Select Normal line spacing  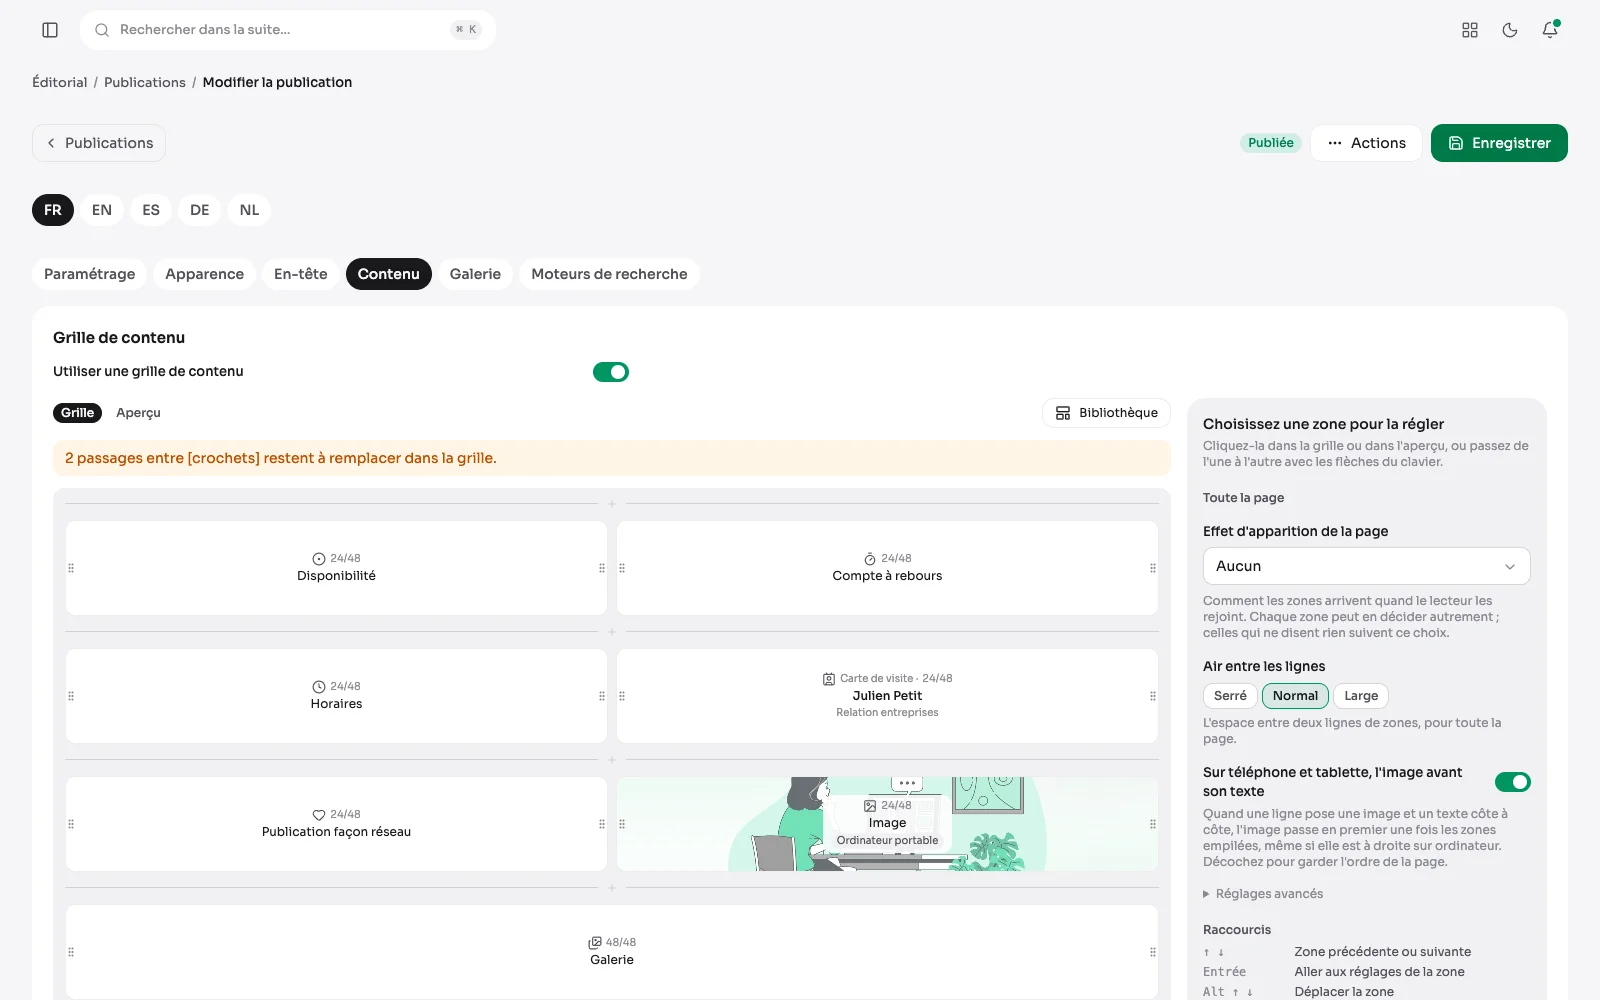1295,696
